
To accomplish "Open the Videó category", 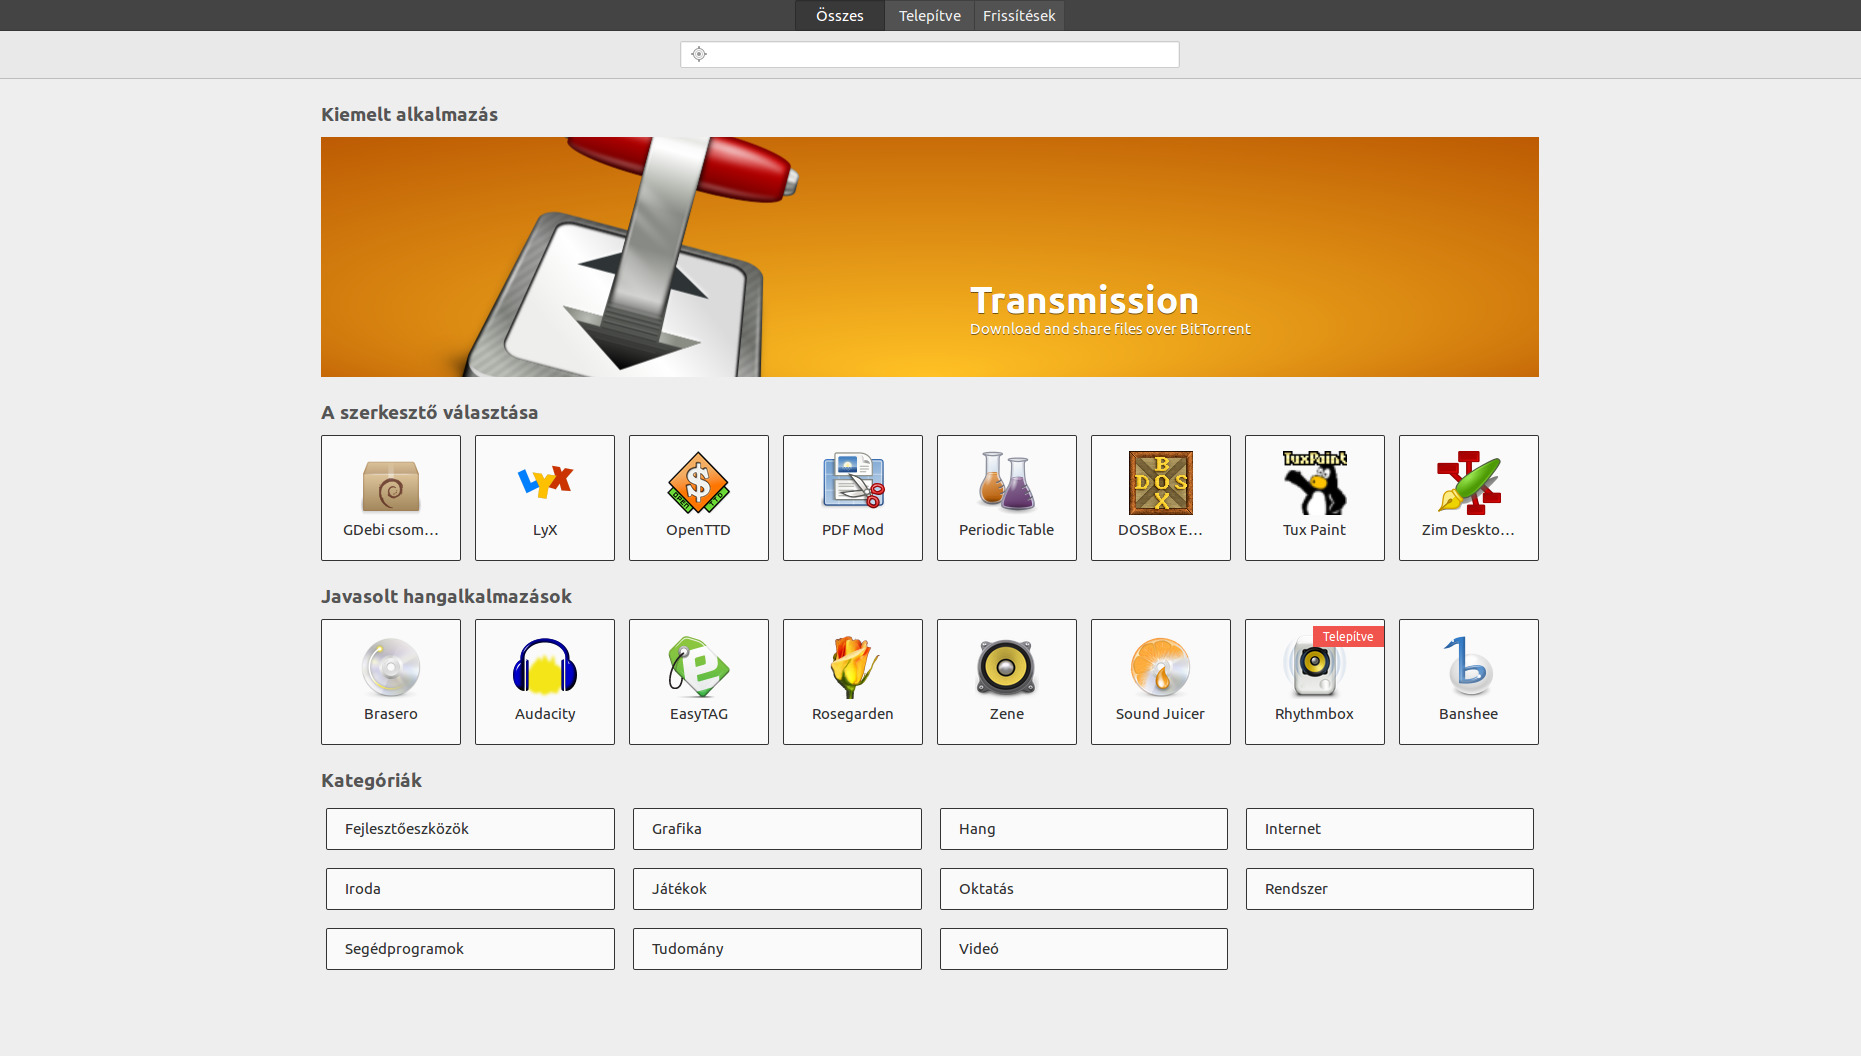I will click(1084, 949).
